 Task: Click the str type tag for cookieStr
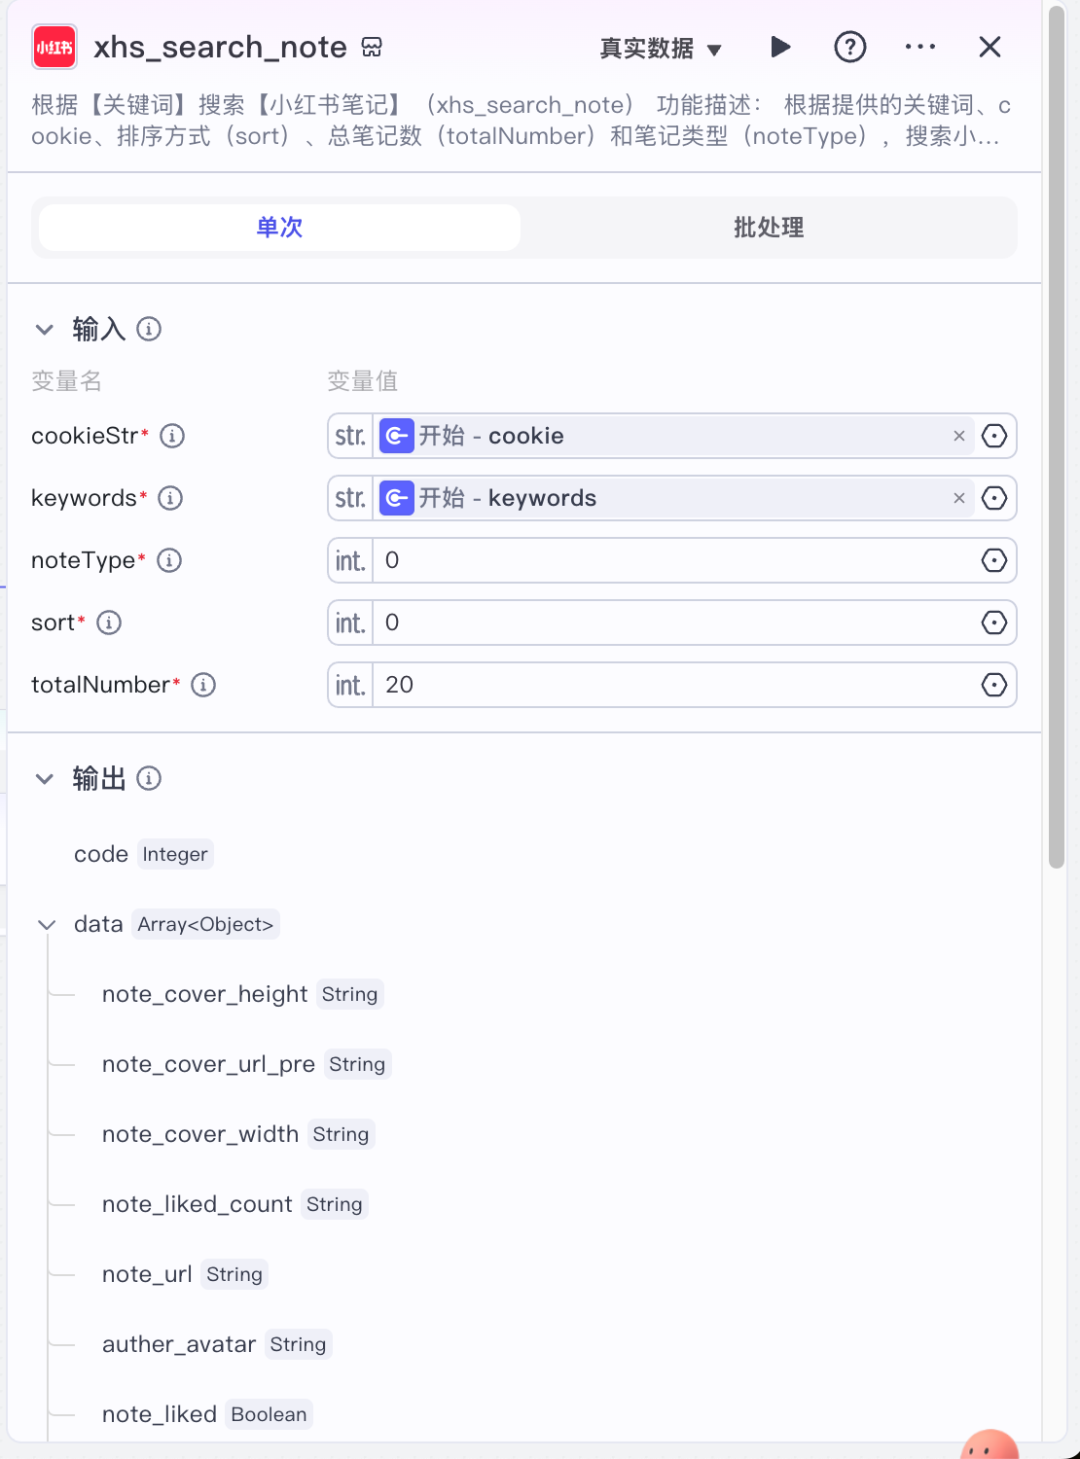350,436
